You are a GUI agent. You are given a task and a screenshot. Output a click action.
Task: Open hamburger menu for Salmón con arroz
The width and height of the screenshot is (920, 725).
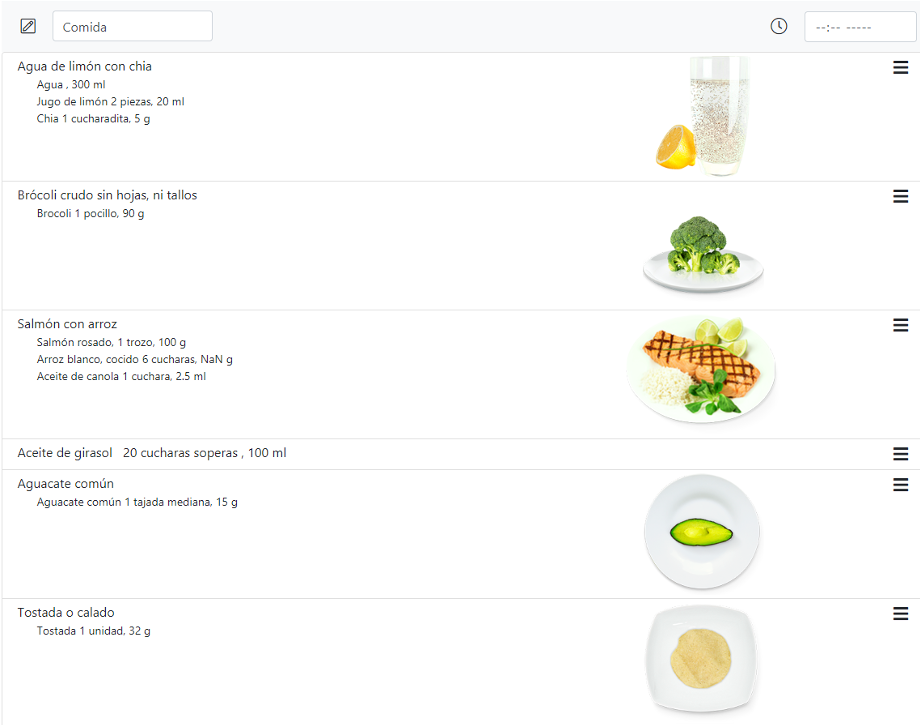click(901, 325)
